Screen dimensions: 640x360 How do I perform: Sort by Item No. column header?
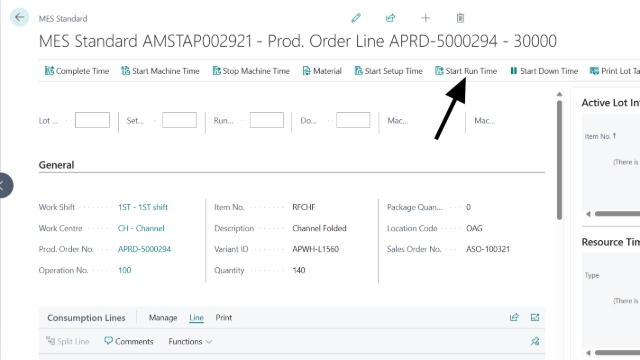(600, 136)
